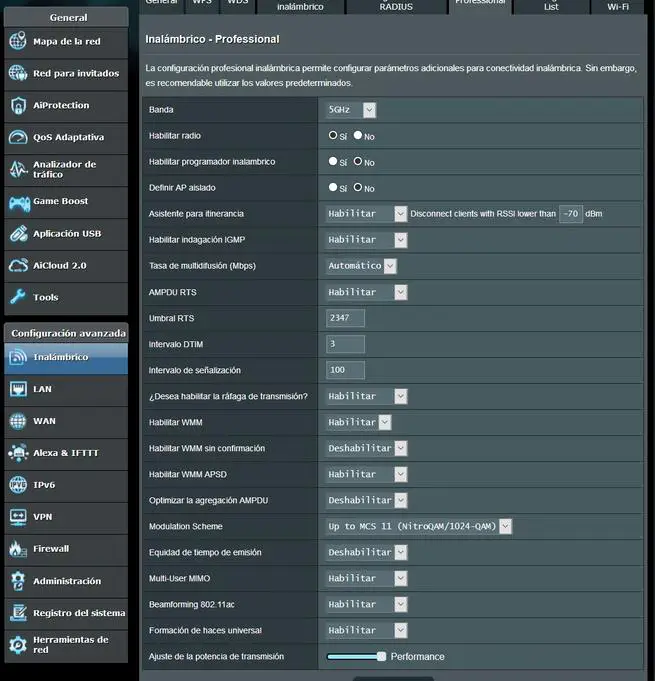This screenshot has width=655, height=681.
Task: Open the Multi-User MIMO dropdown
Action: [367, 578]
